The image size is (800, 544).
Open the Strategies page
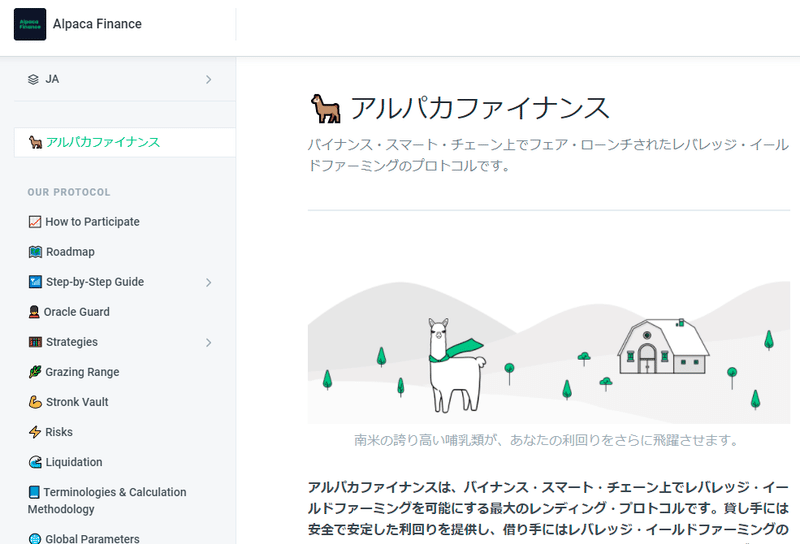72,342
